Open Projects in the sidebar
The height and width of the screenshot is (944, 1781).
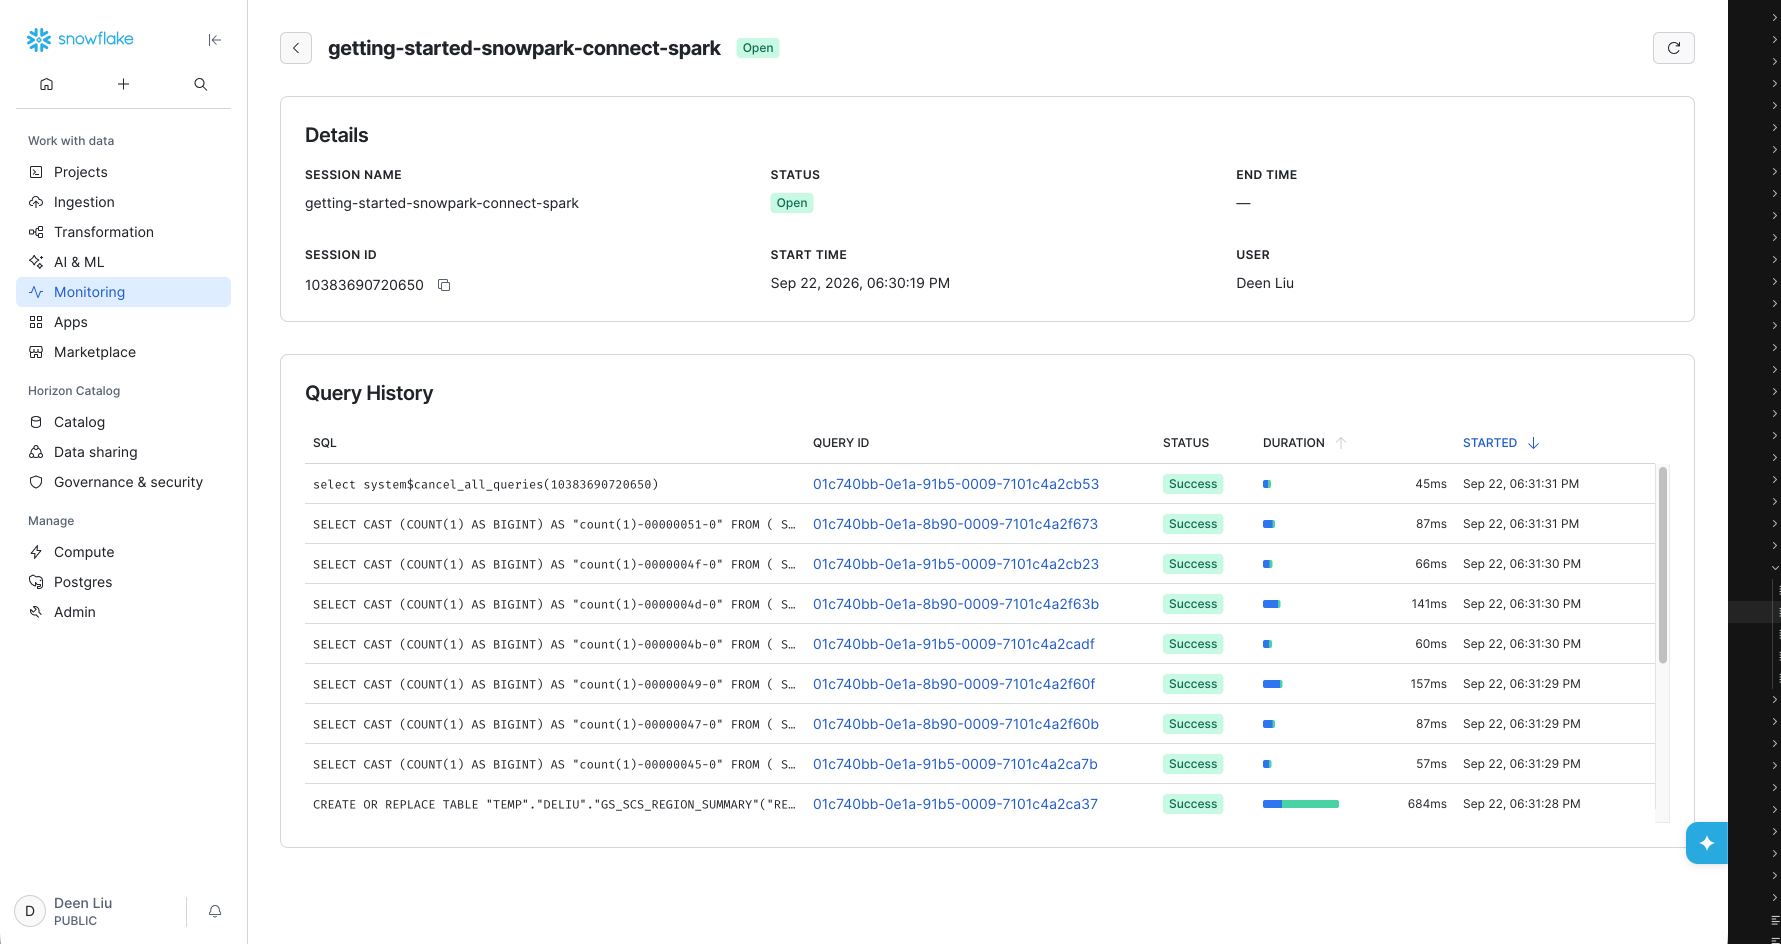pos(123,172)
